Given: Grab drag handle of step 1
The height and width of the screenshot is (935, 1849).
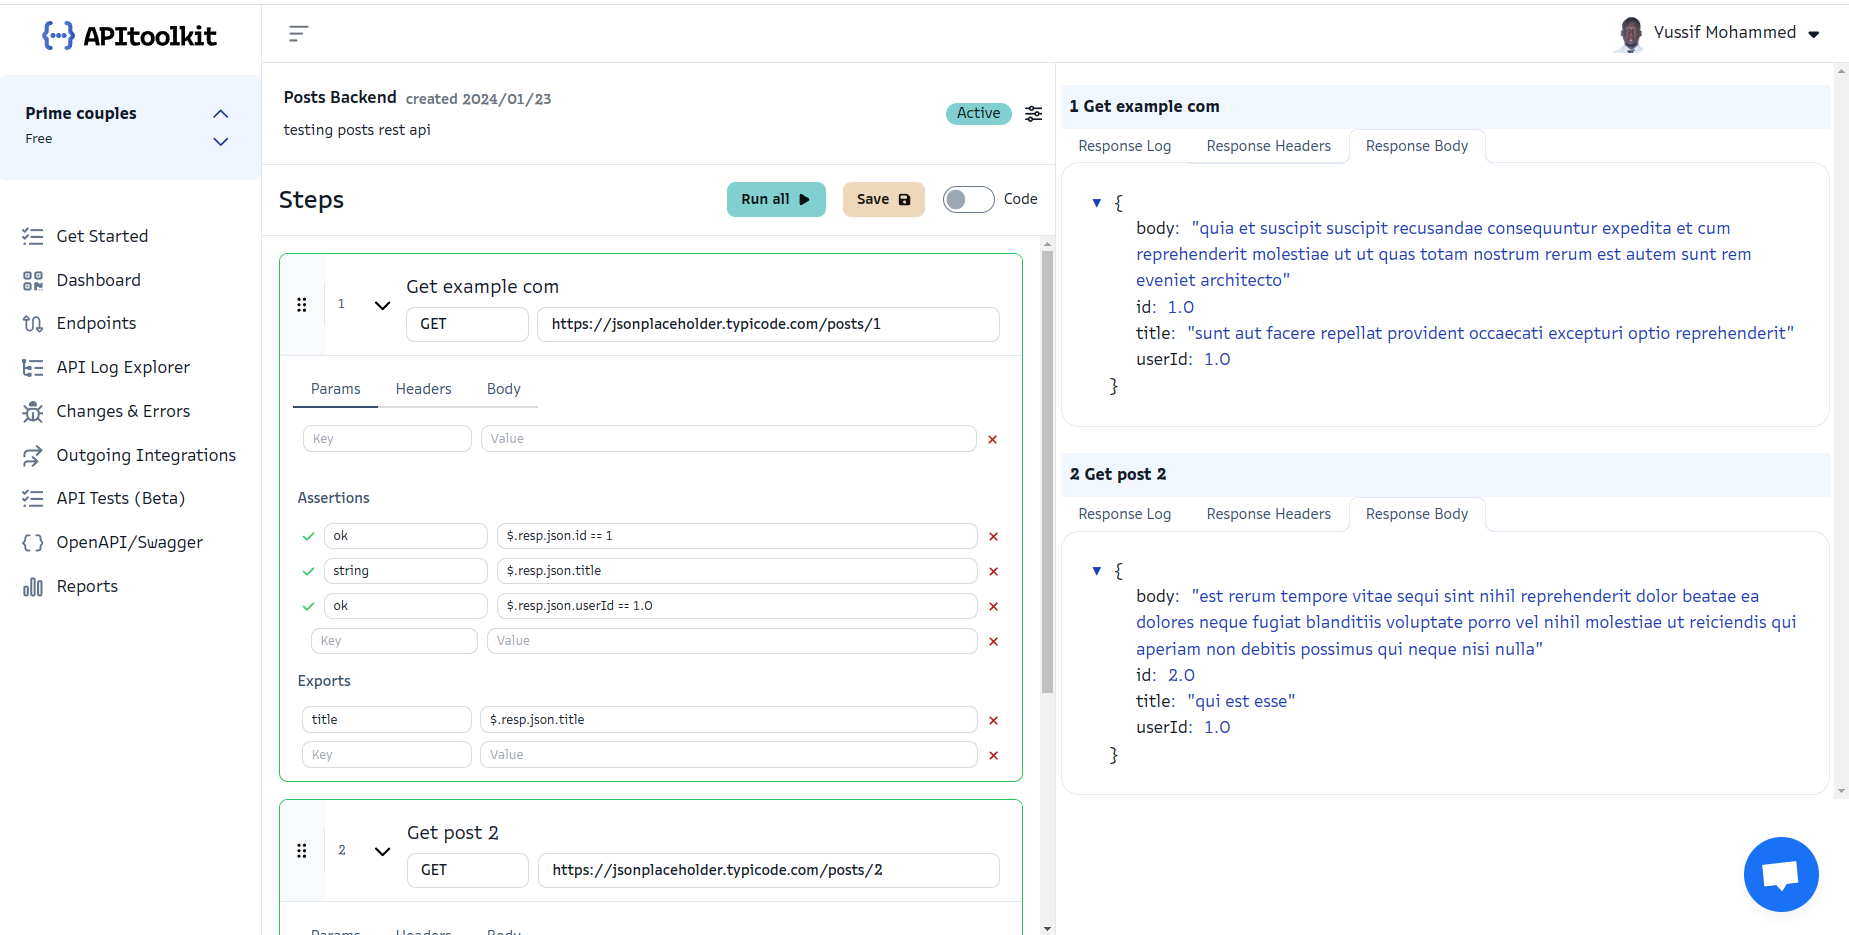Looking at the screenshot, I should point(302,305).
